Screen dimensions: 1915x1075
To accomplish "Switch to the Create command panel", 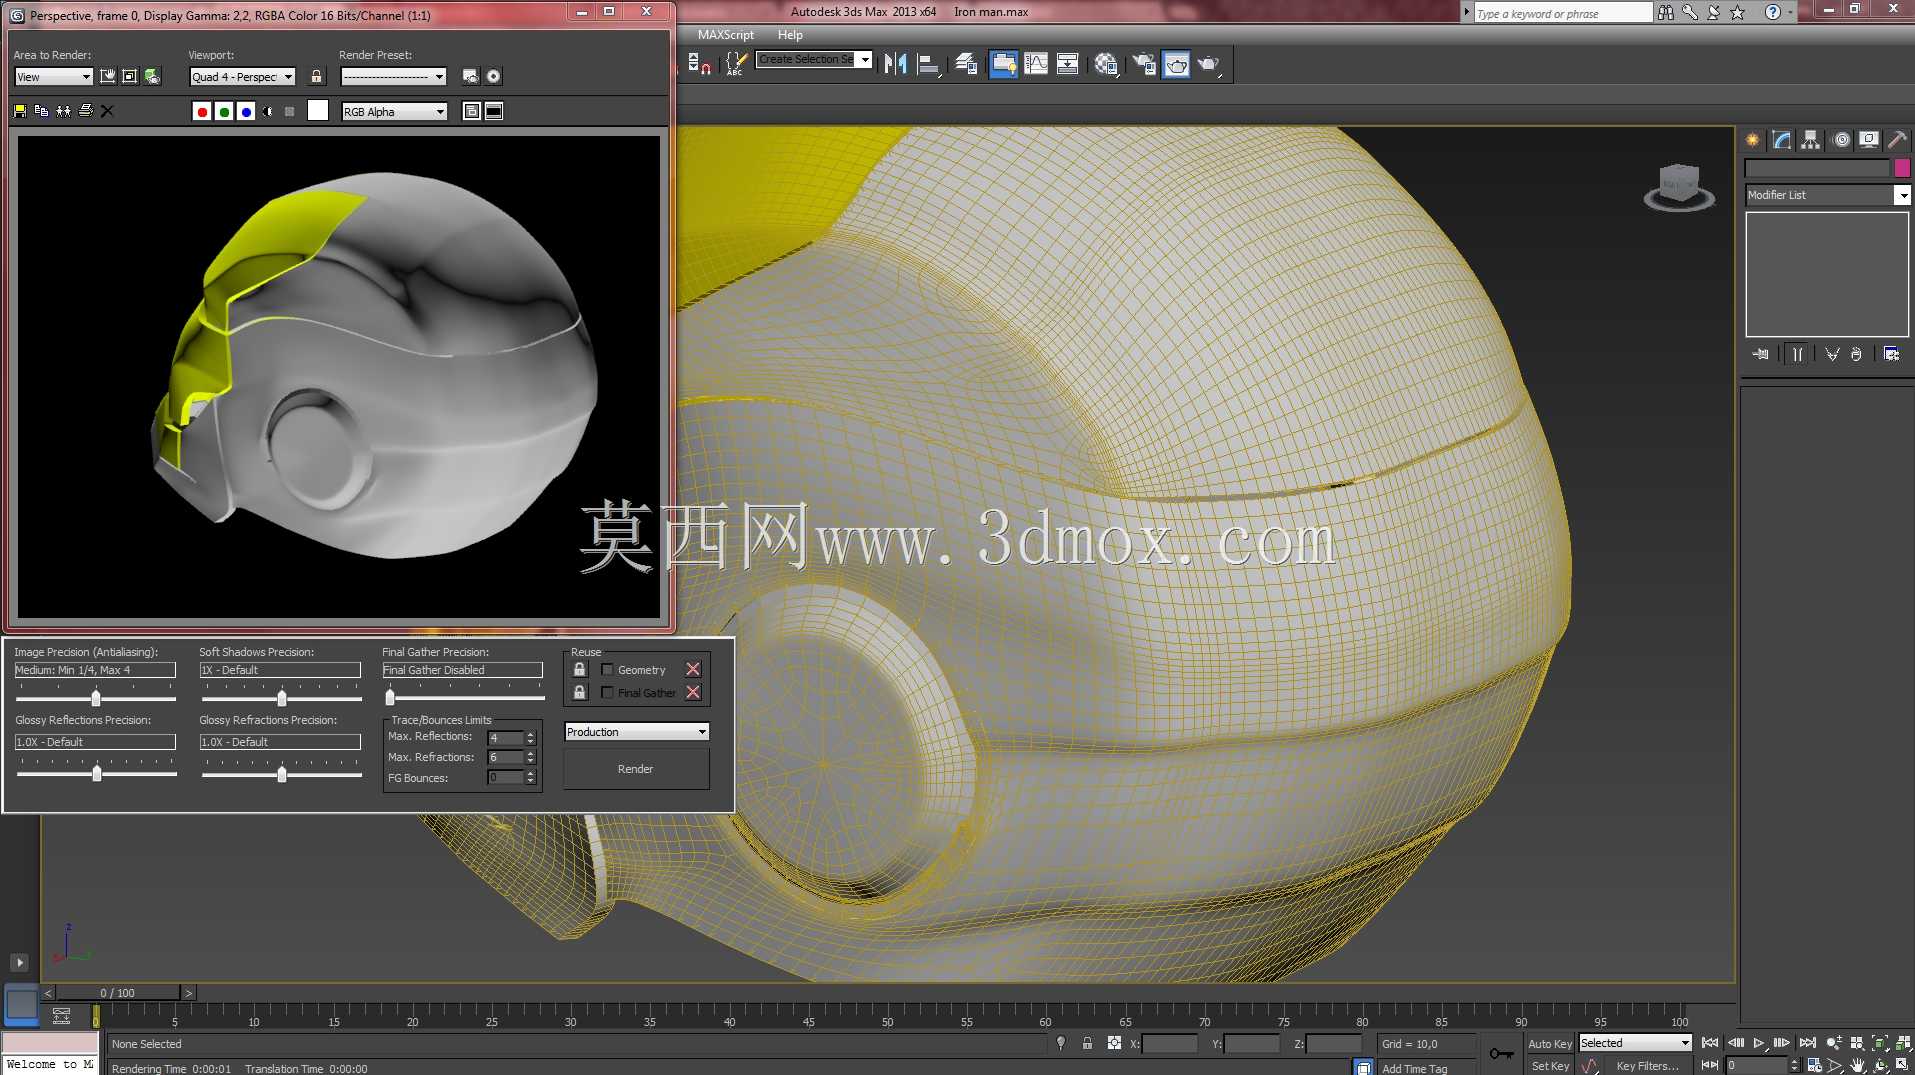I will [1752, 140].
